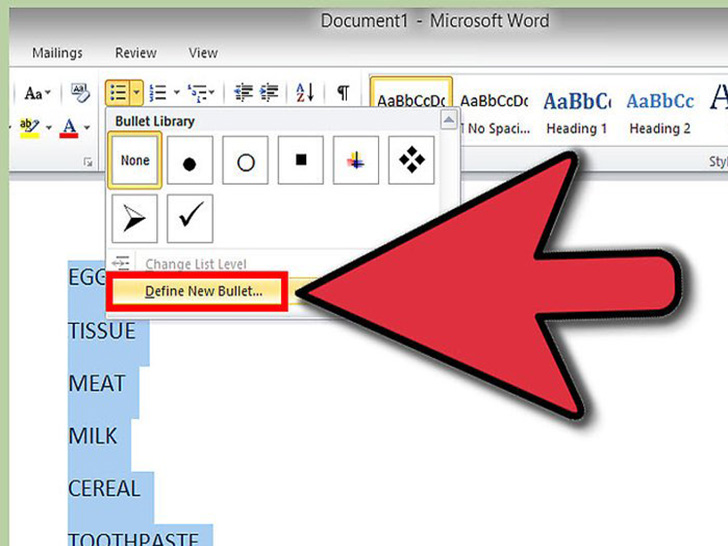Click the word MEAT in the document

coord(97,384)
